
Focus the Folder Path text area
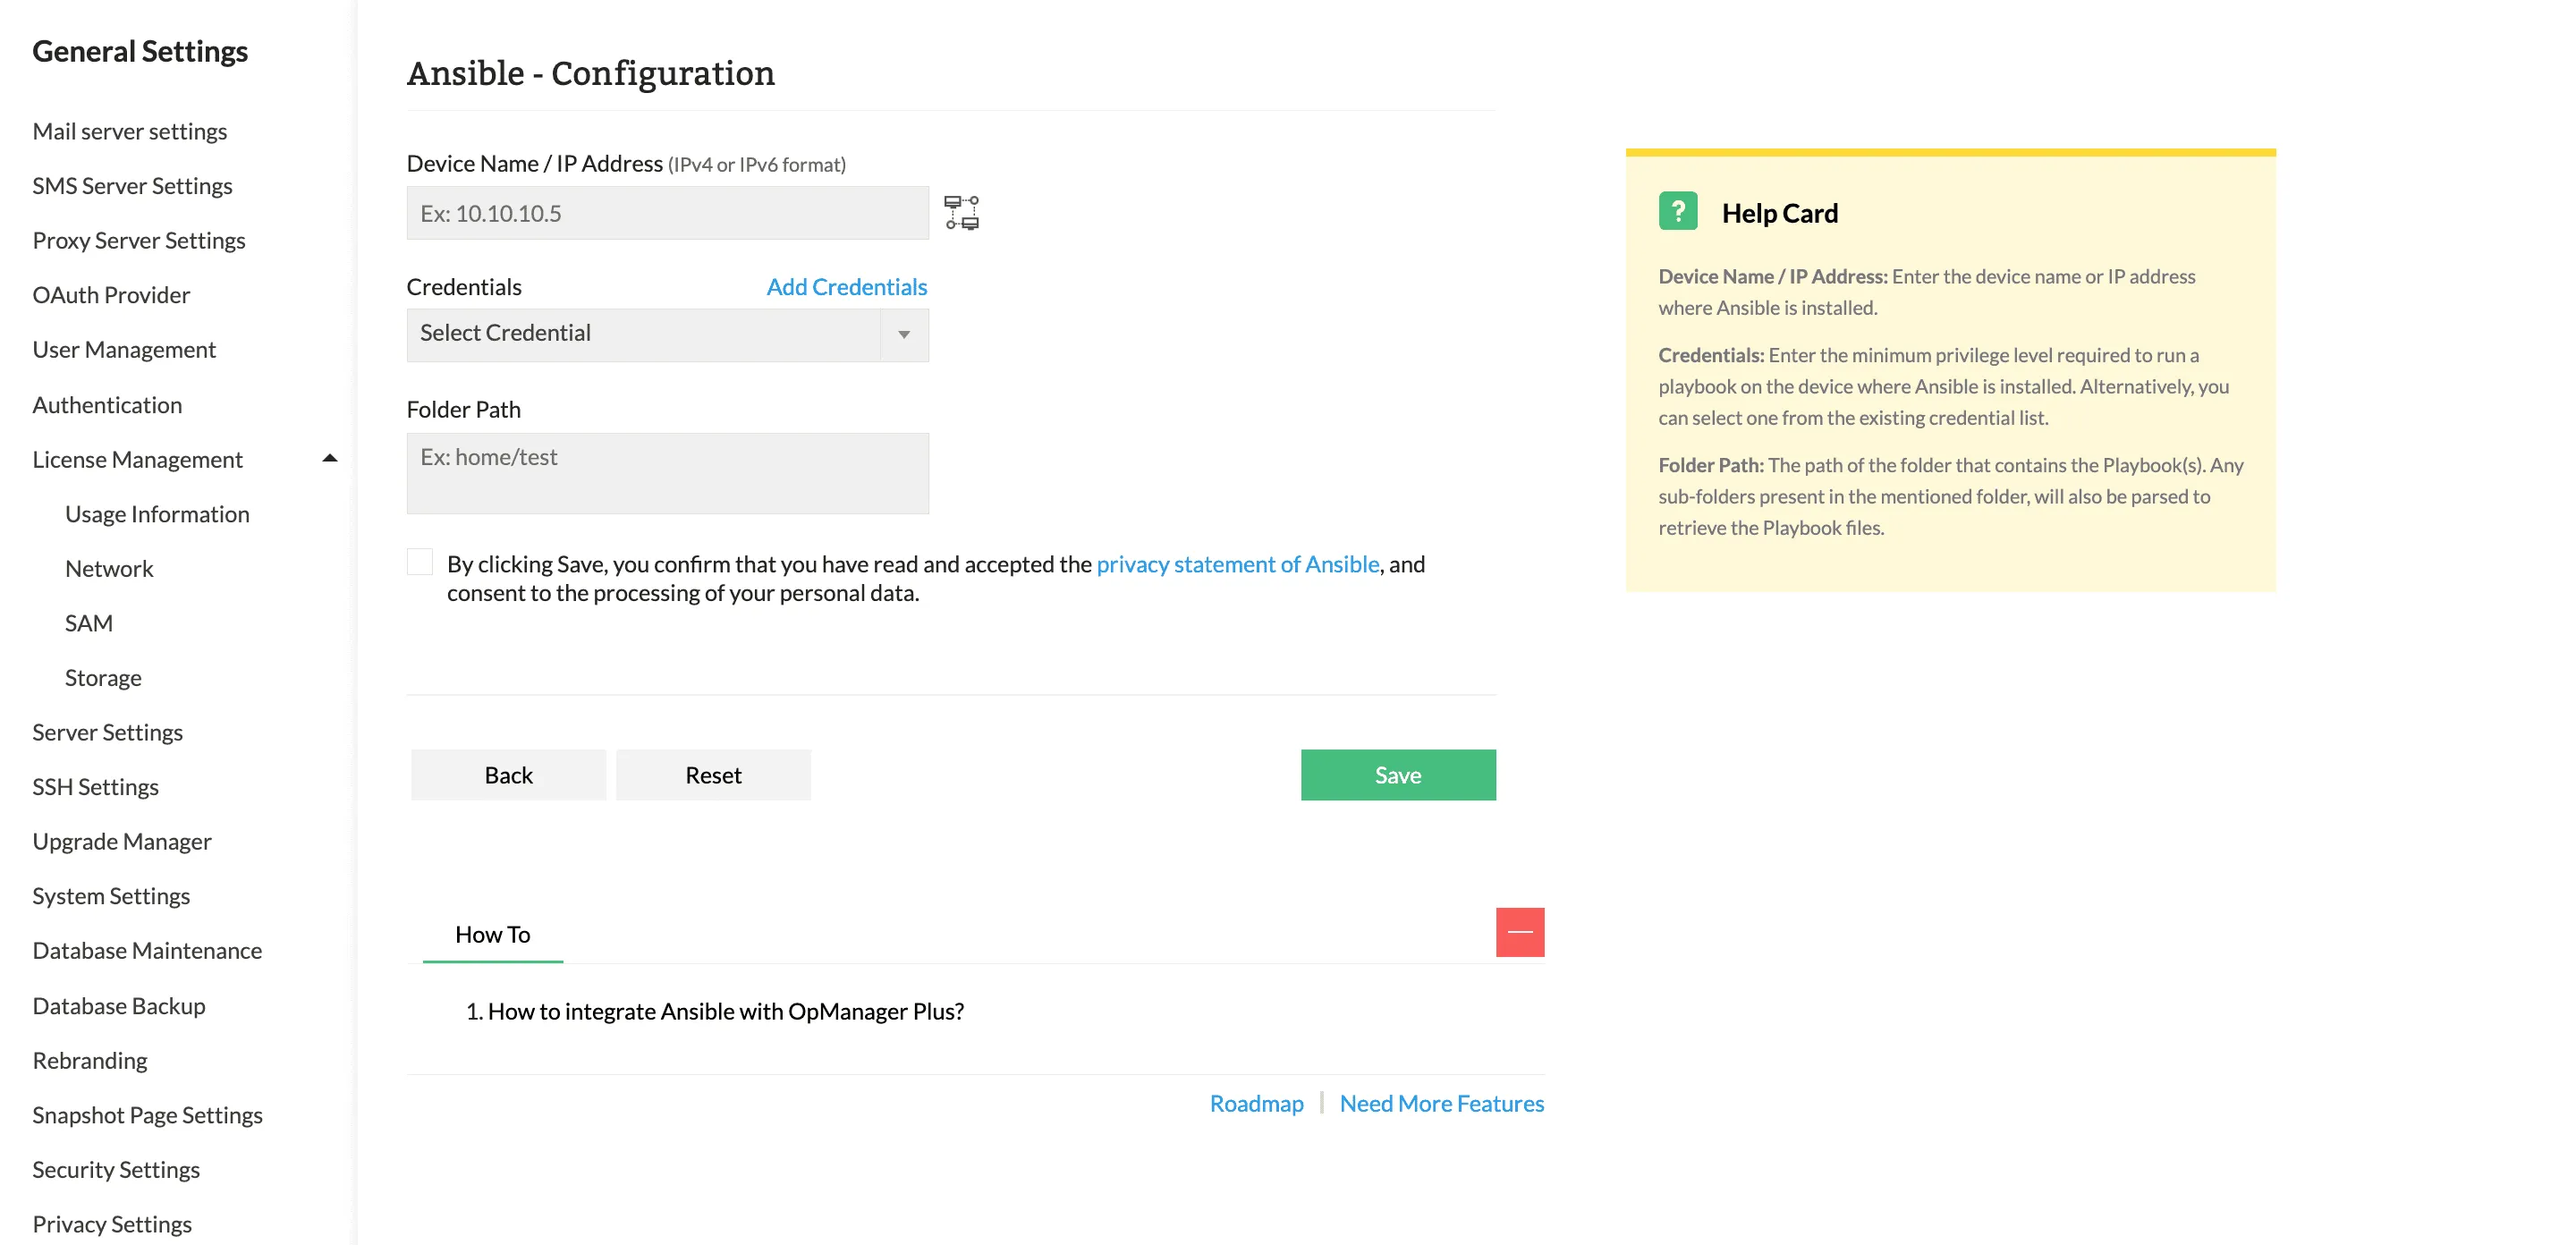click(667, 473)
